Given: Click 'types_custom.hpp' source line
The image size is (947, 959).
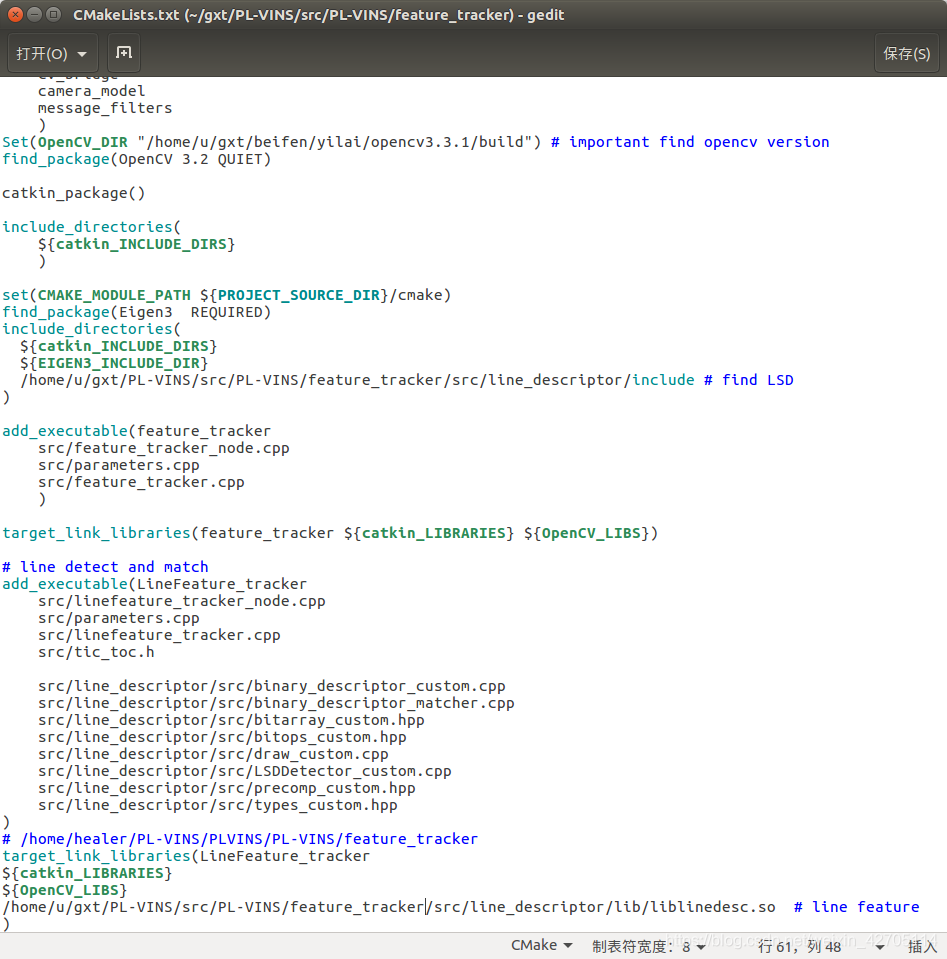Looking at the screenshot, I should (x=218, y=805).
